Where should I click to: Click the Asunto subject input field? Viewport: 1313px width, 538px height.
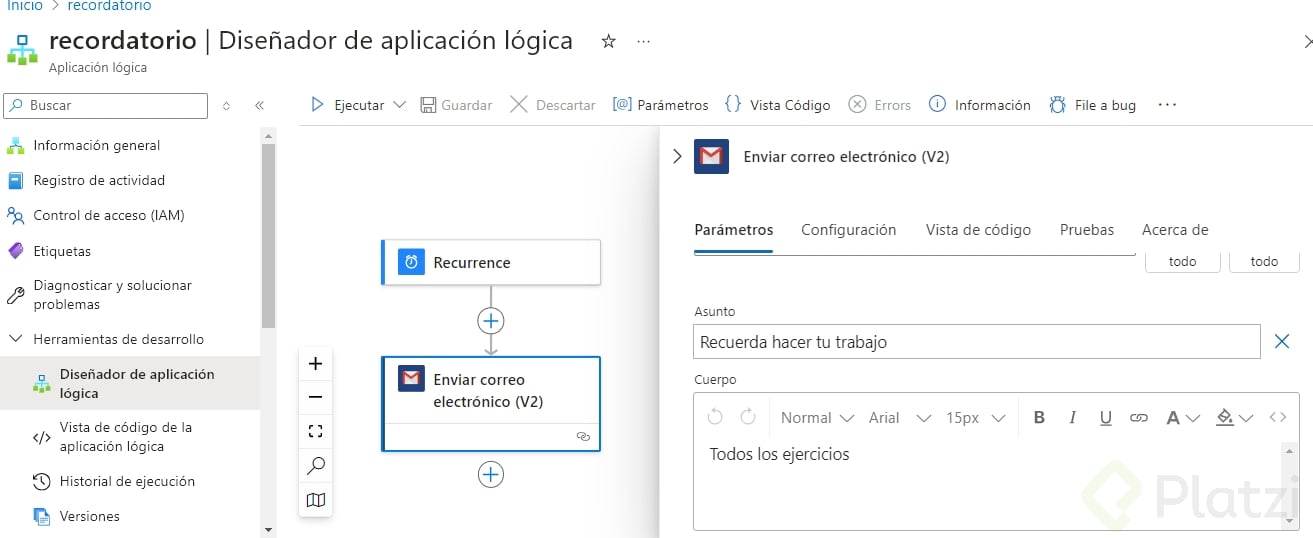pos(976,342)
